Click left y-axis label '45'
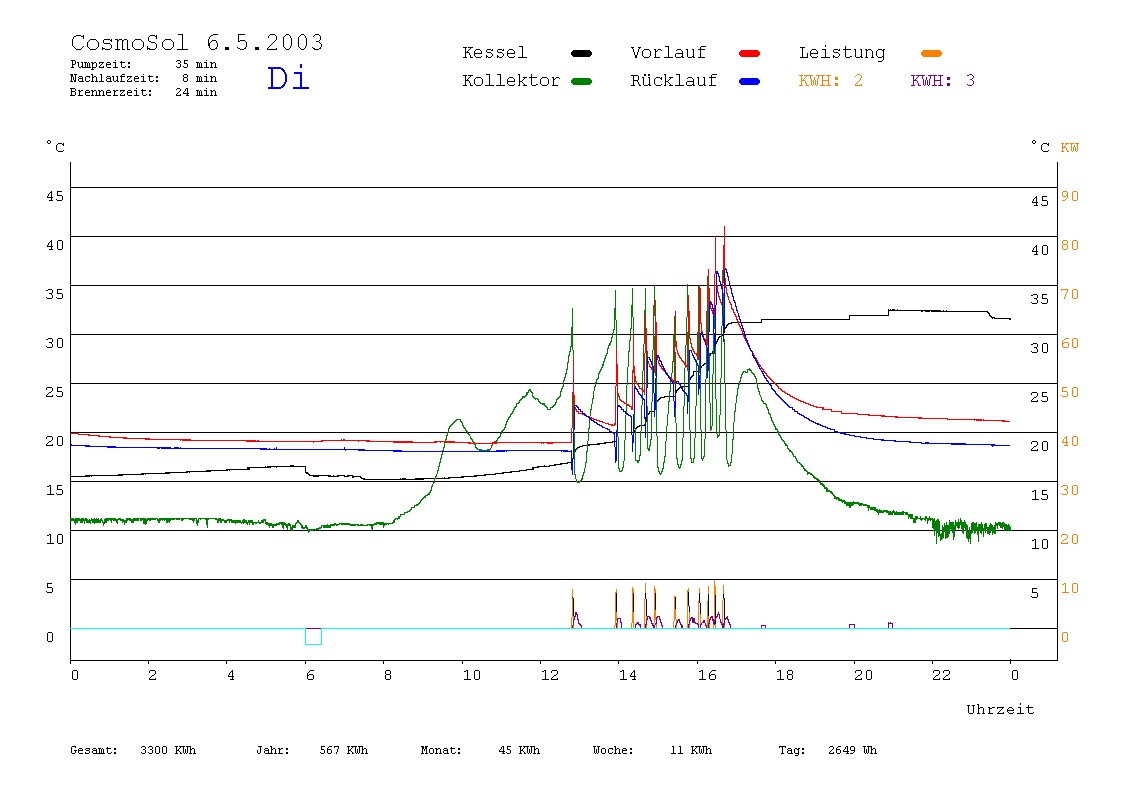The width and height of the screenshot is (1148, 812). 55,196
